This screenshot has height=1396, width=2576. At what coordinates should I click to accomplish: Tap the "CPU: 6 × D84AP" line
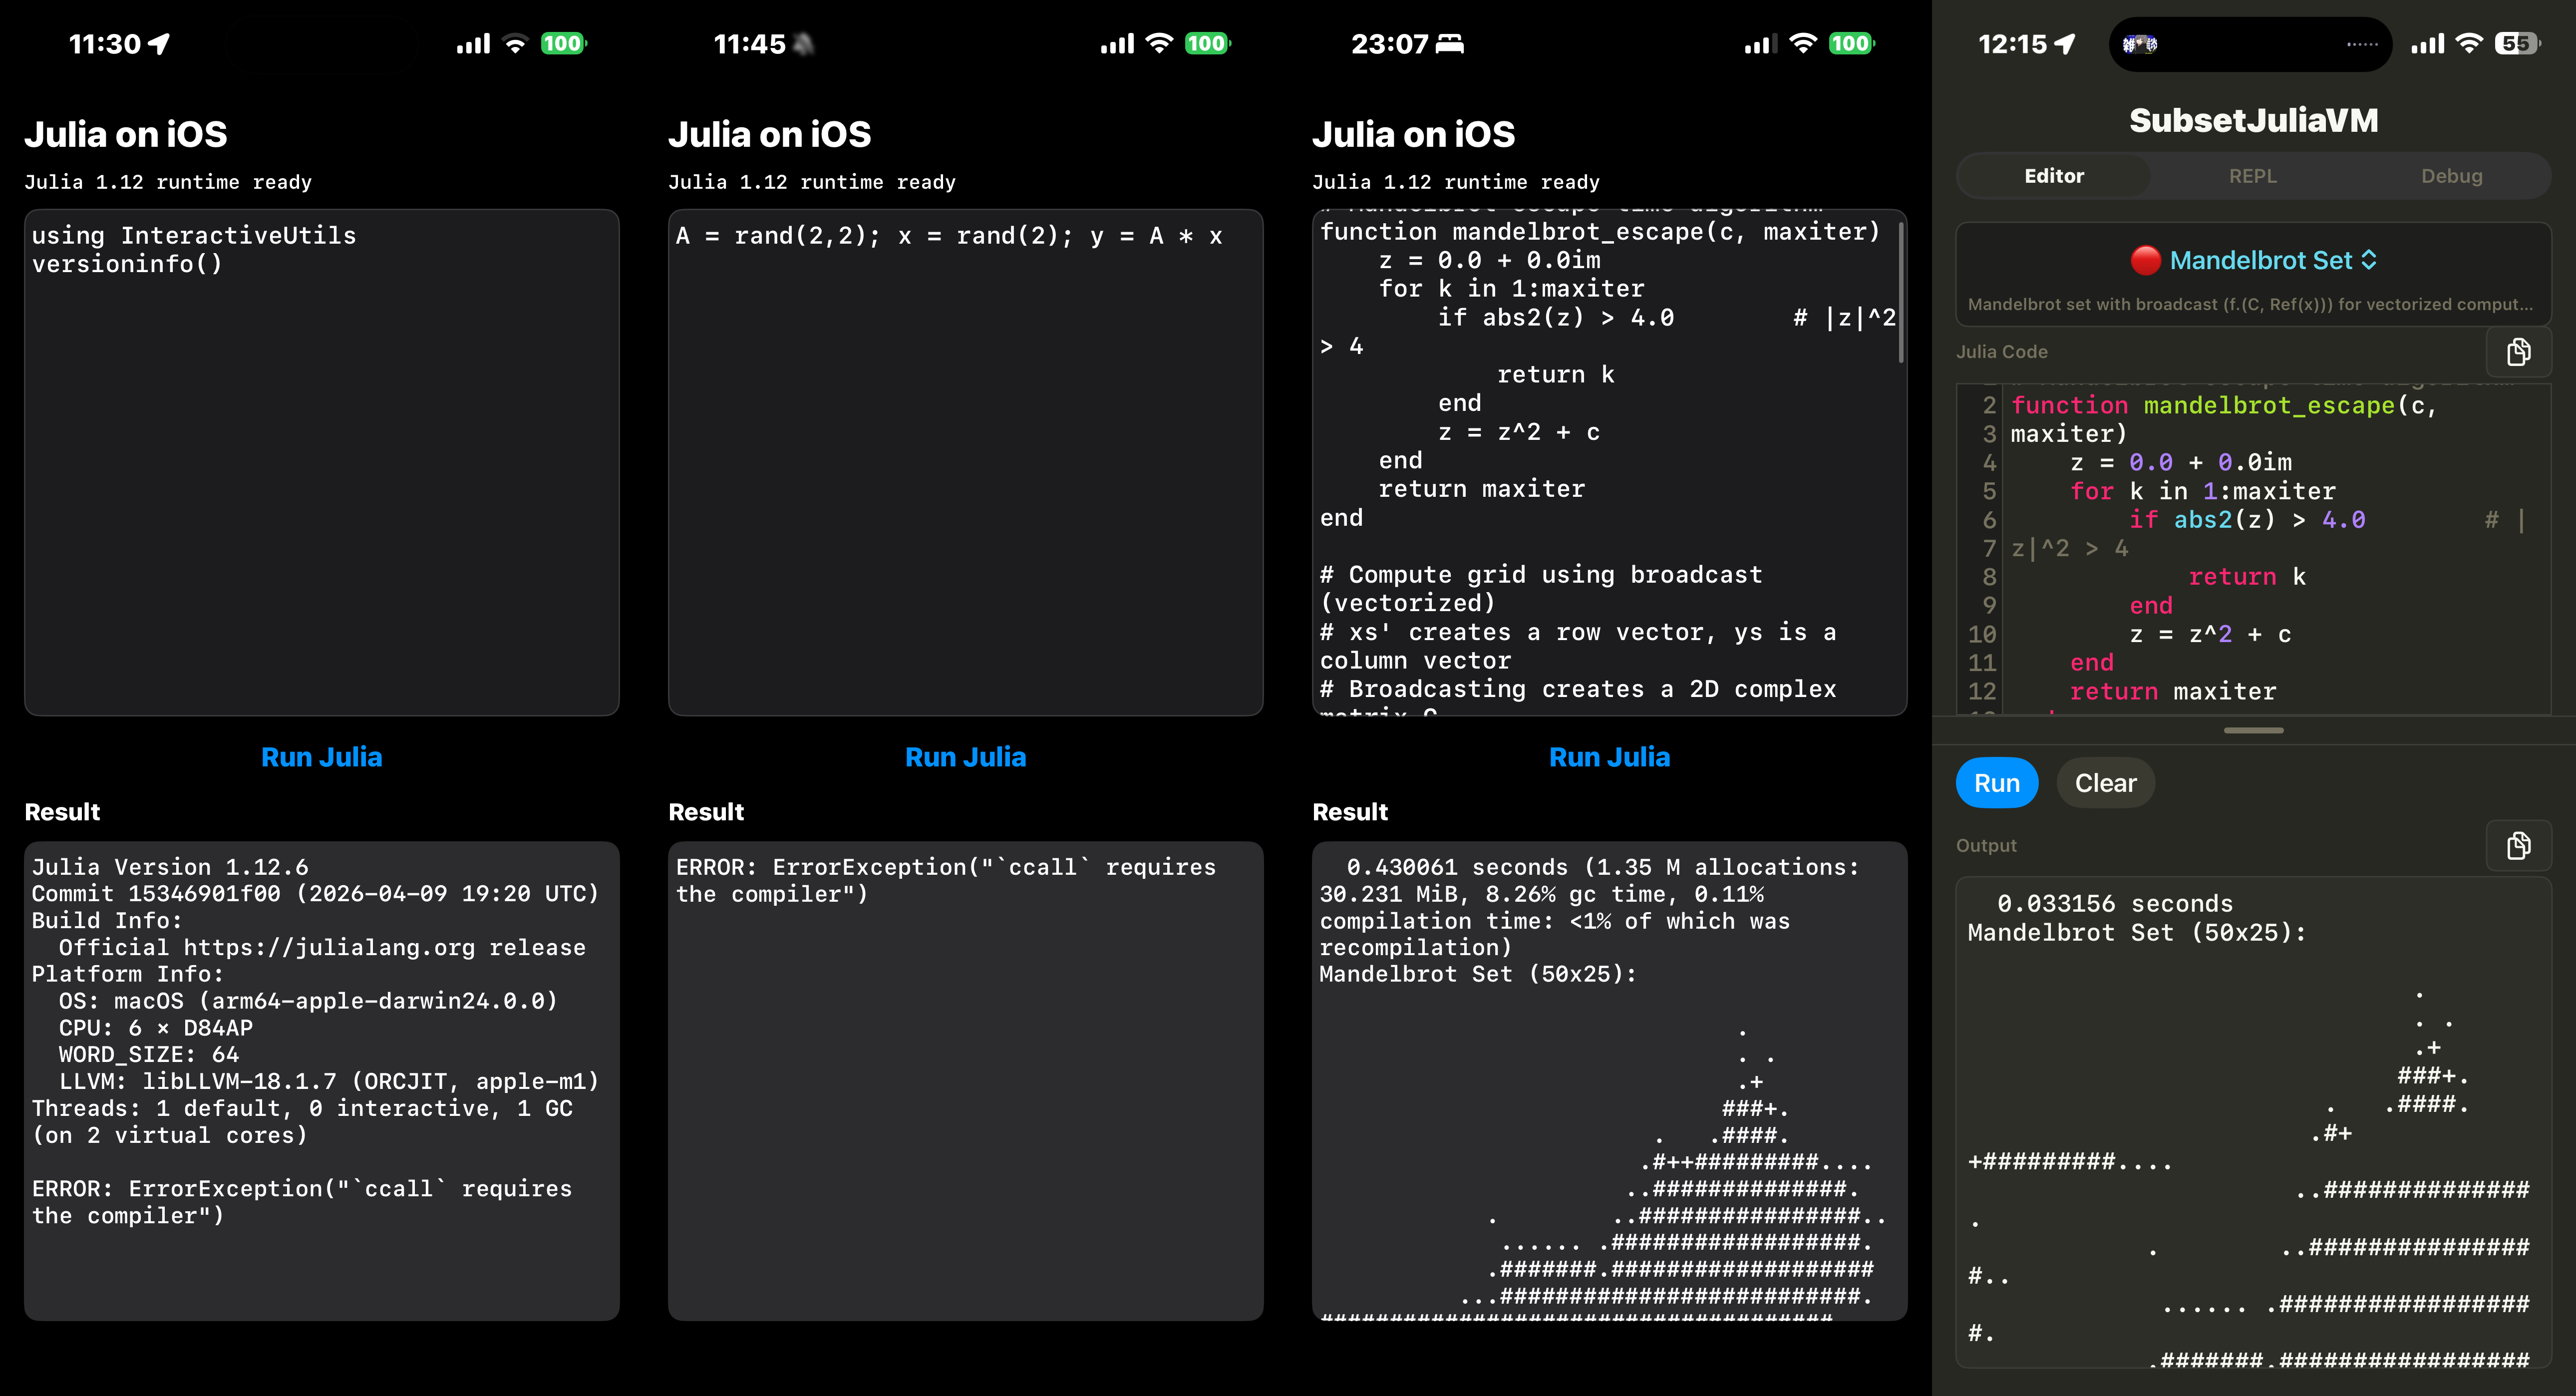pyautogui.click(x=156, y=1028)
